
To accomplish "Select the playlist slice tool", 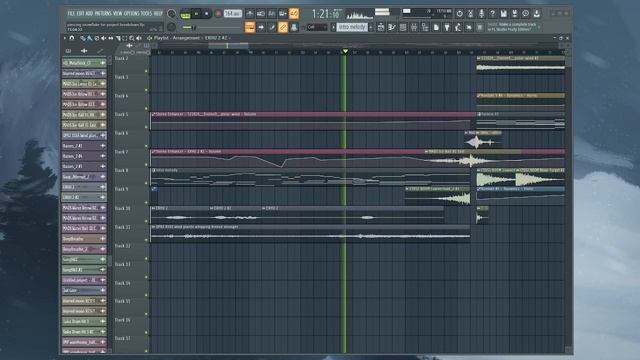I will click(x=118, y=38).
